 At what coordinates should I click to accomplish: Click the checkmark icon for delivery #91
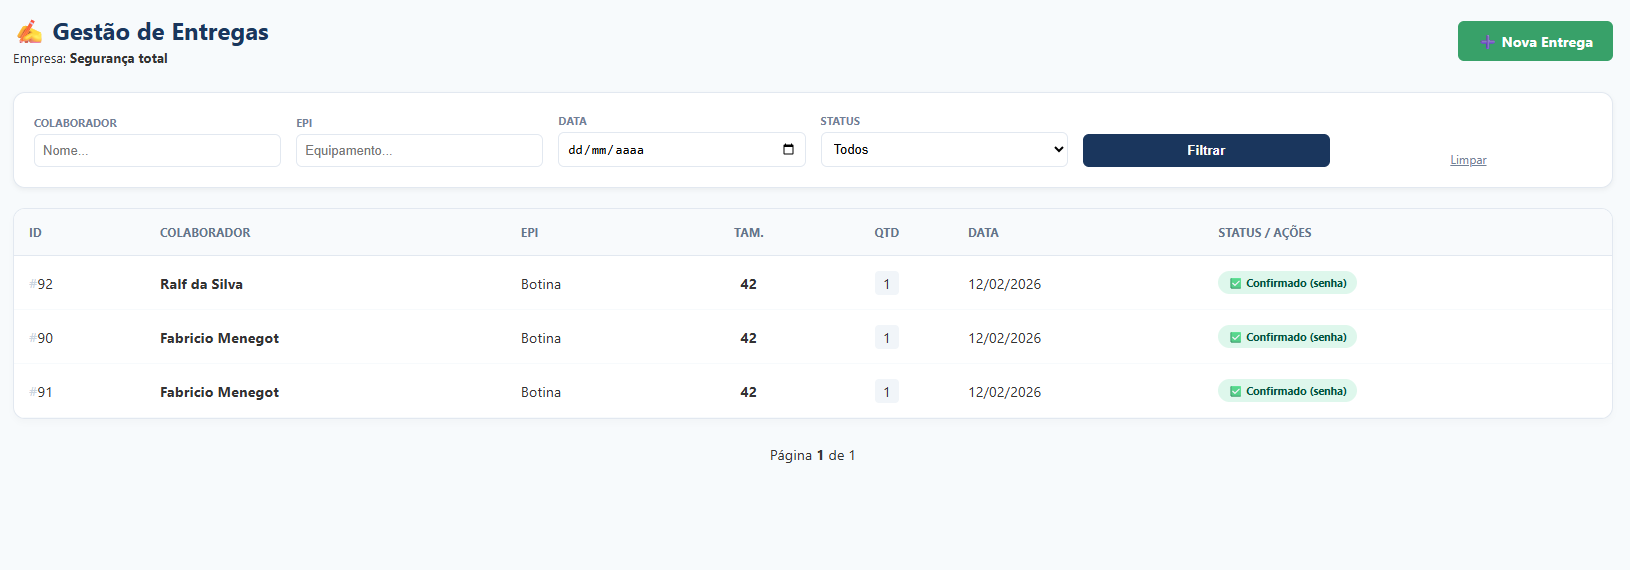tap(1235, 392)
